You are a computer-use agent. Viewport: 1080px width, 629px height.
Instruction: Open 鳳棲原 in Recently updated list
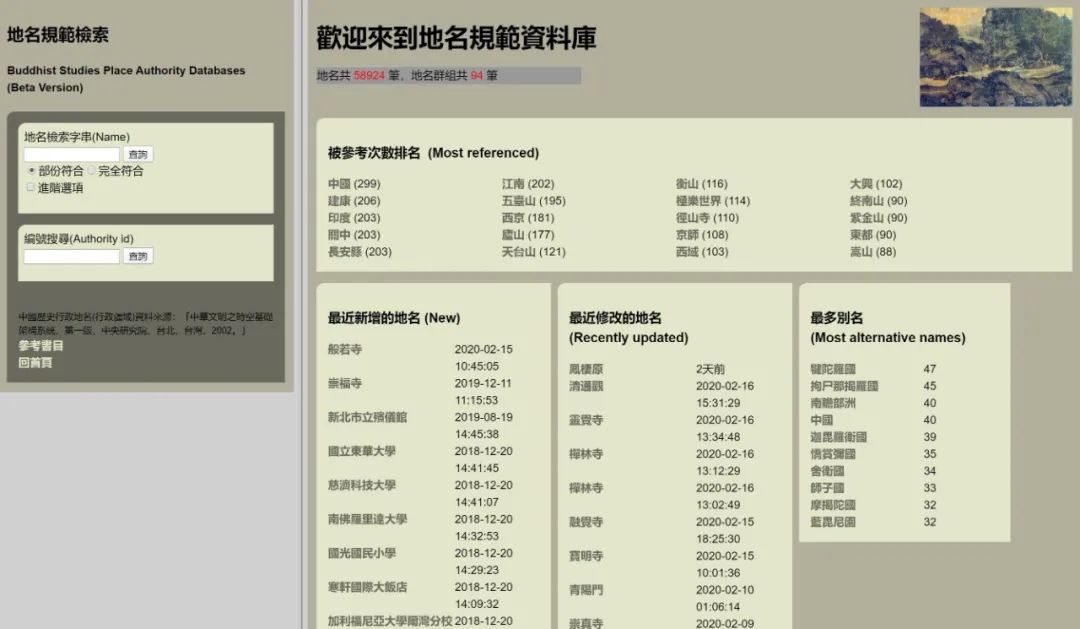tap(586, 369)
